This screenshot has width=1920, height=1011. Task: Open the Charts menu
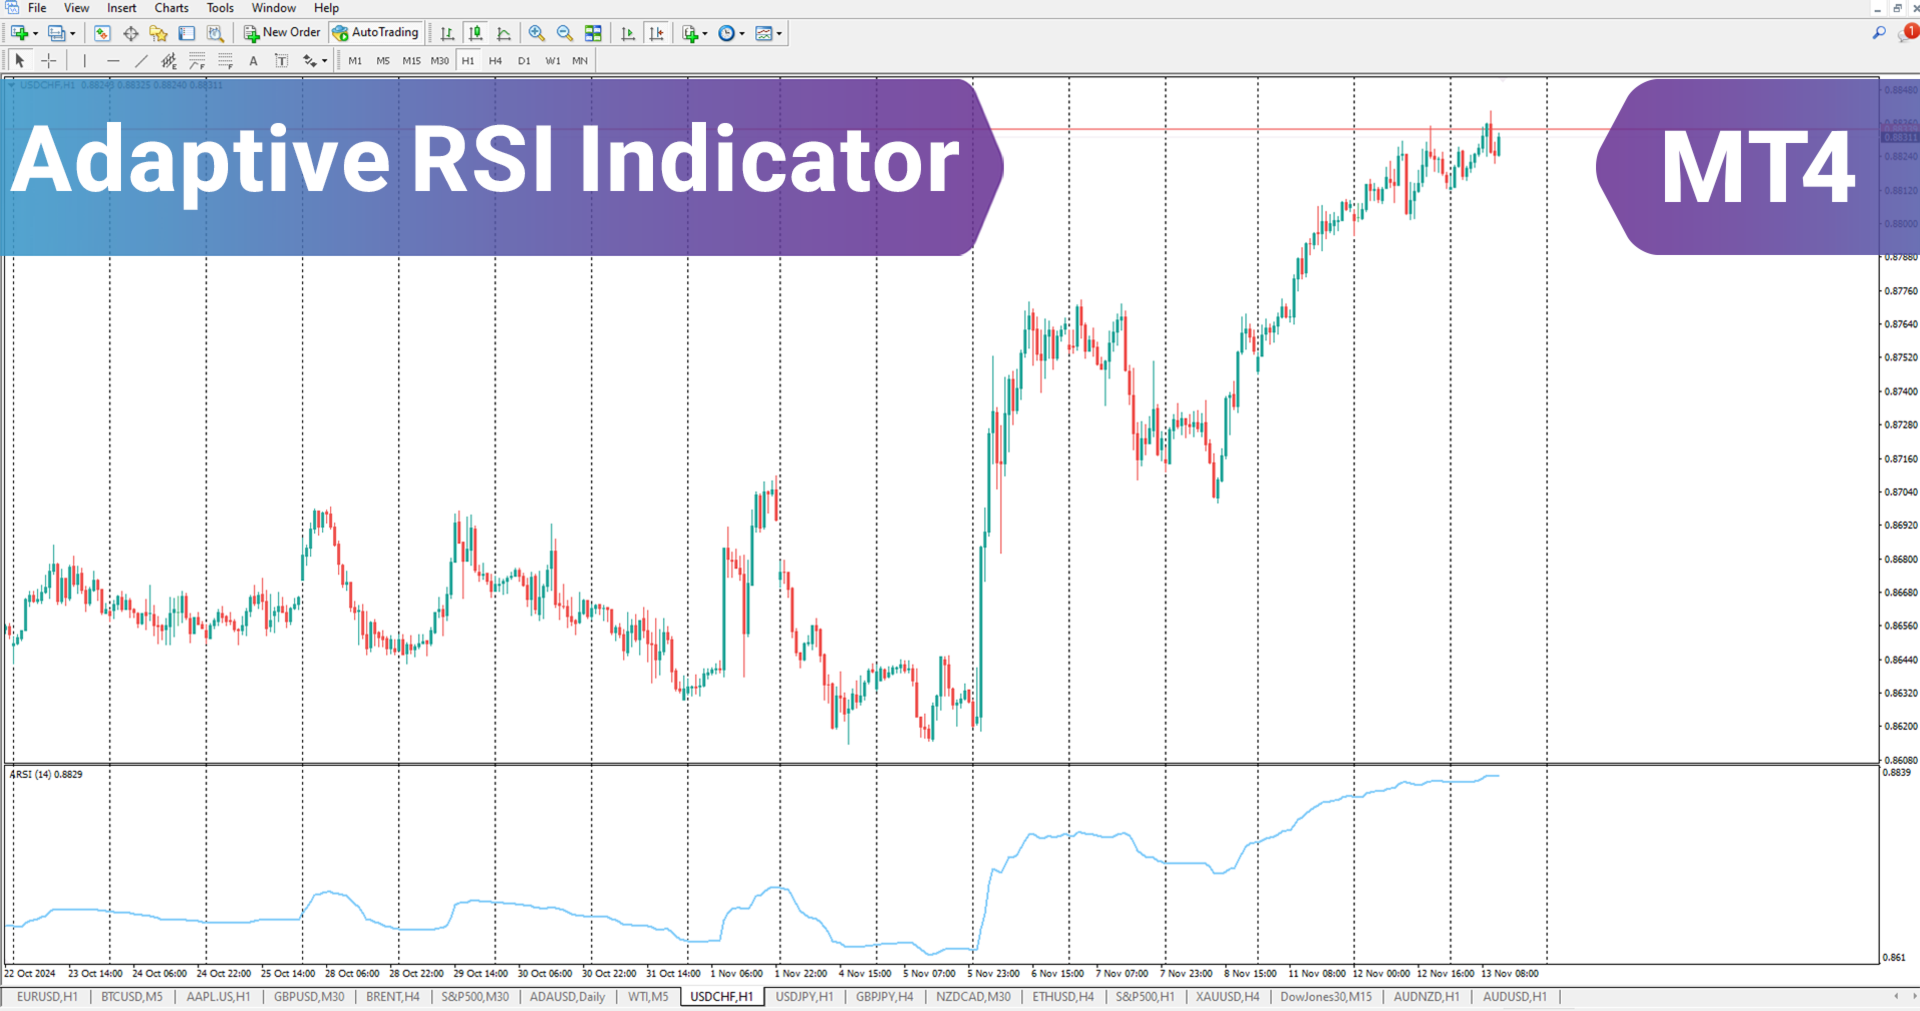click(171, 8)
